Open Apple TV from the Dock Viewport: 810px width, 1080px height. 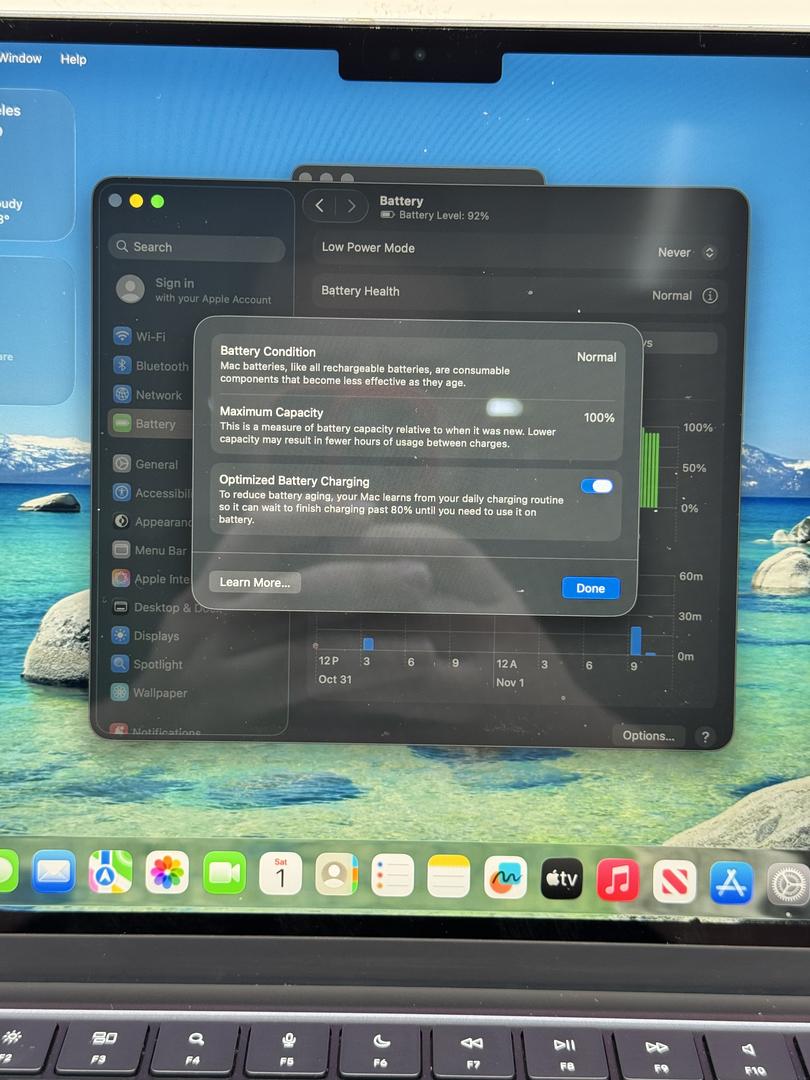[562, 879]
